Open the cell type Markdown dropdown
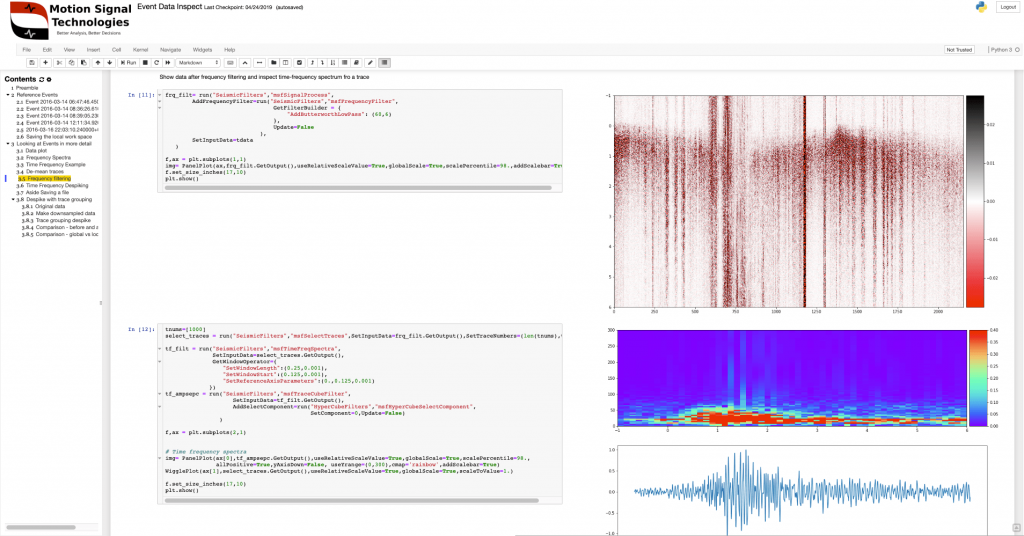The image size is (1024, 536). coord(199,63)
